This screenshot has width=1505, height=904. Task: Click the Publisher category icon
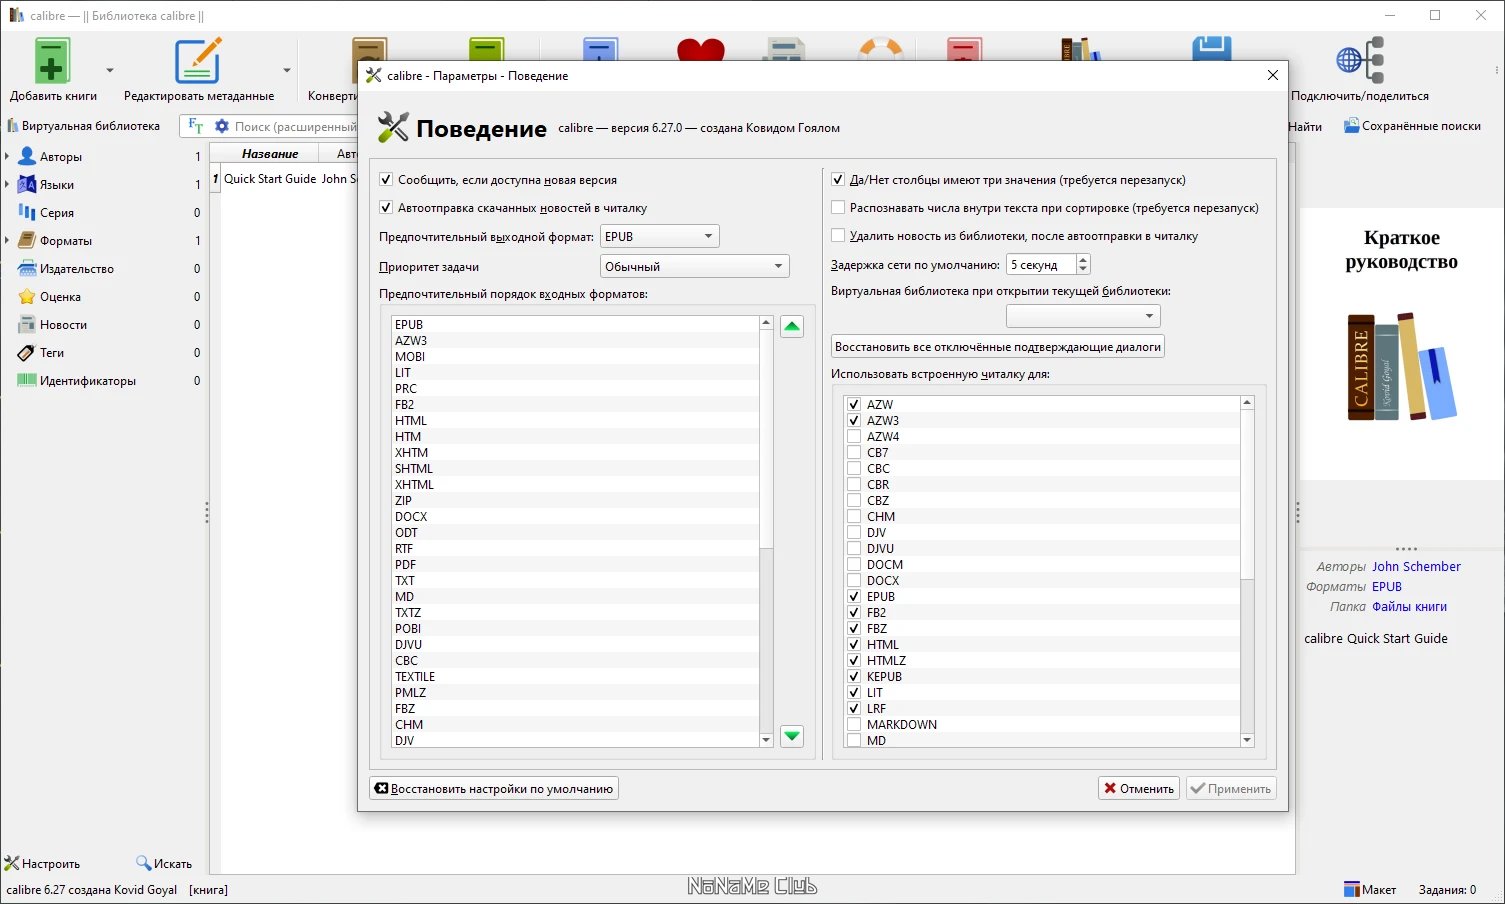27,269
